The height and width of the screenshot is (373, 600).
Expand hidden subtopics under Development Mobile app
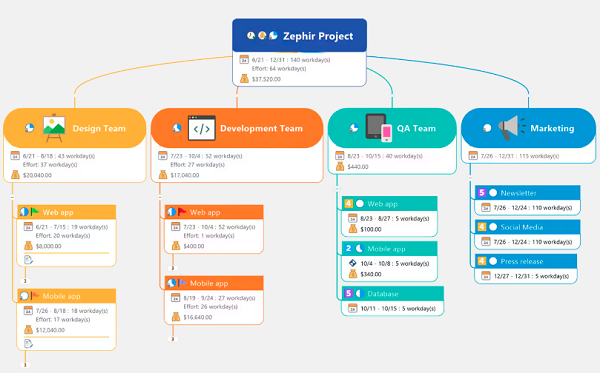pos(173,339)
